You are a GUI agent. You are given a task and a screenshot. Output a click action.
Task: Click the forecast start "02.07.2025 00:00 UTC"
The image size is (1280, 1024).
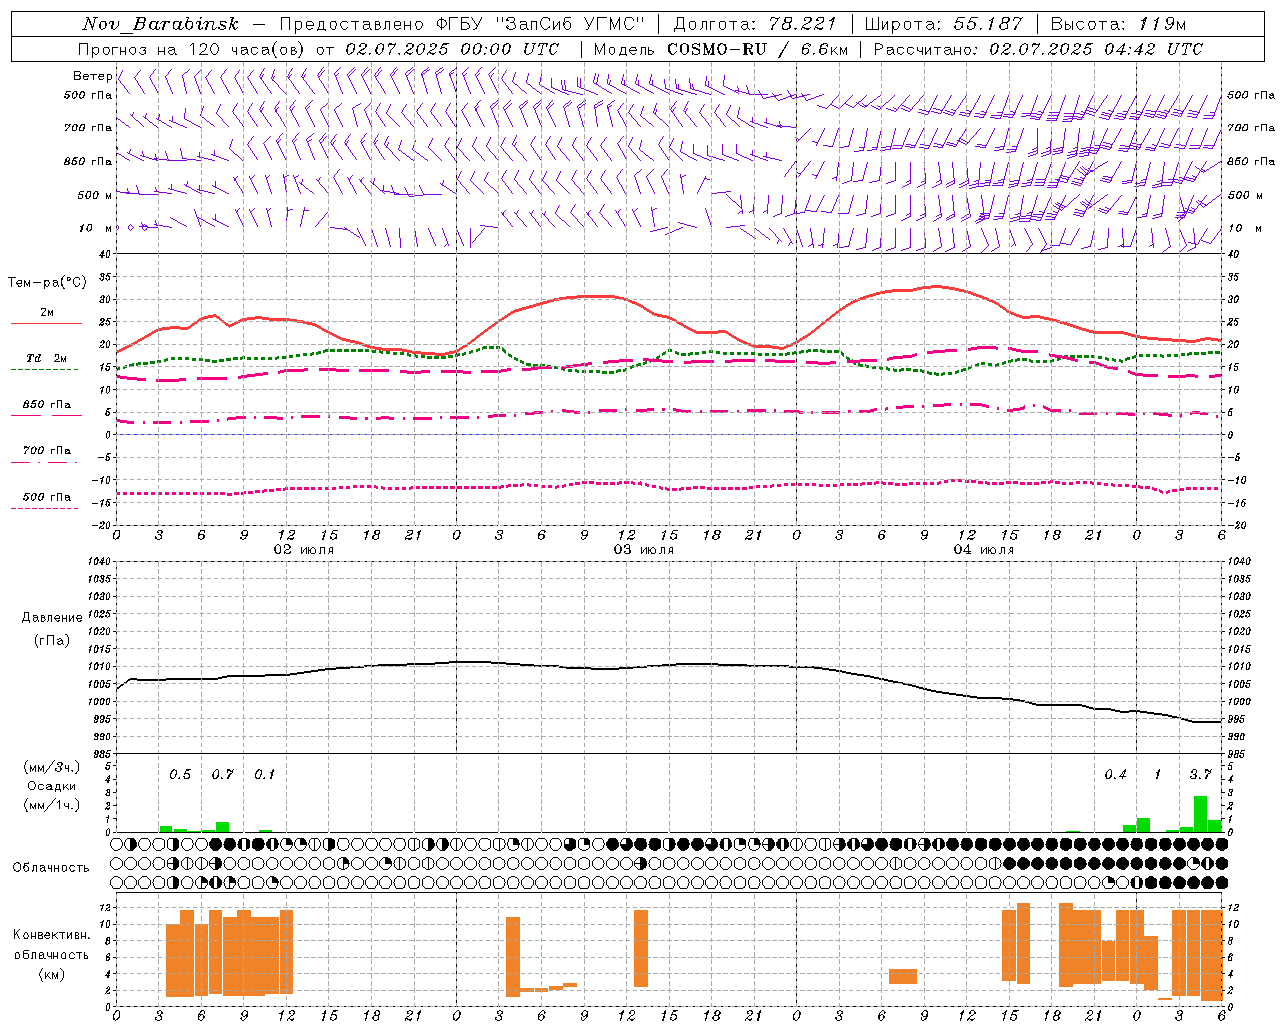coord(452,49)
